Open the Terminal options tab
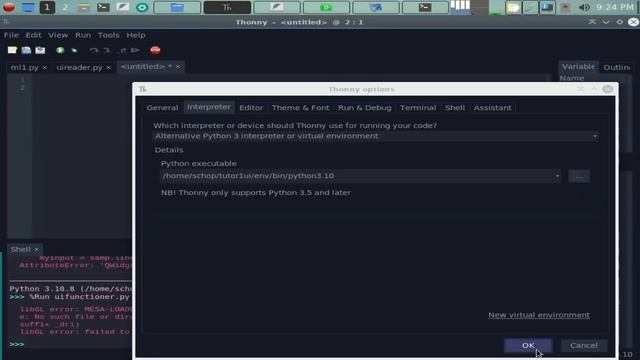The width and height of the screenshot is (640, 360). click(x=418, y=108)
